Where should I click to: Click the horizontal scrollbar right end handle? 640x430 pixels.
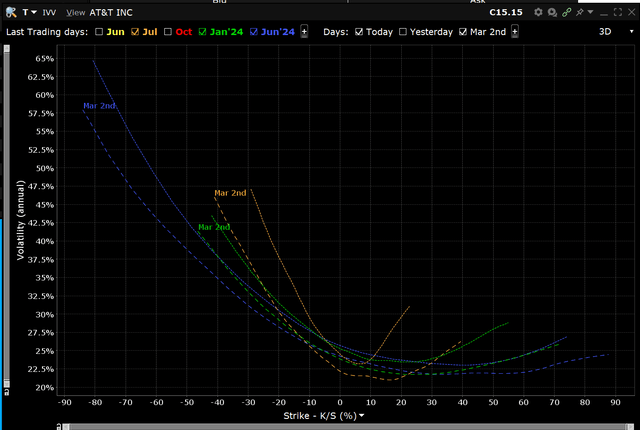click(631, 427)
